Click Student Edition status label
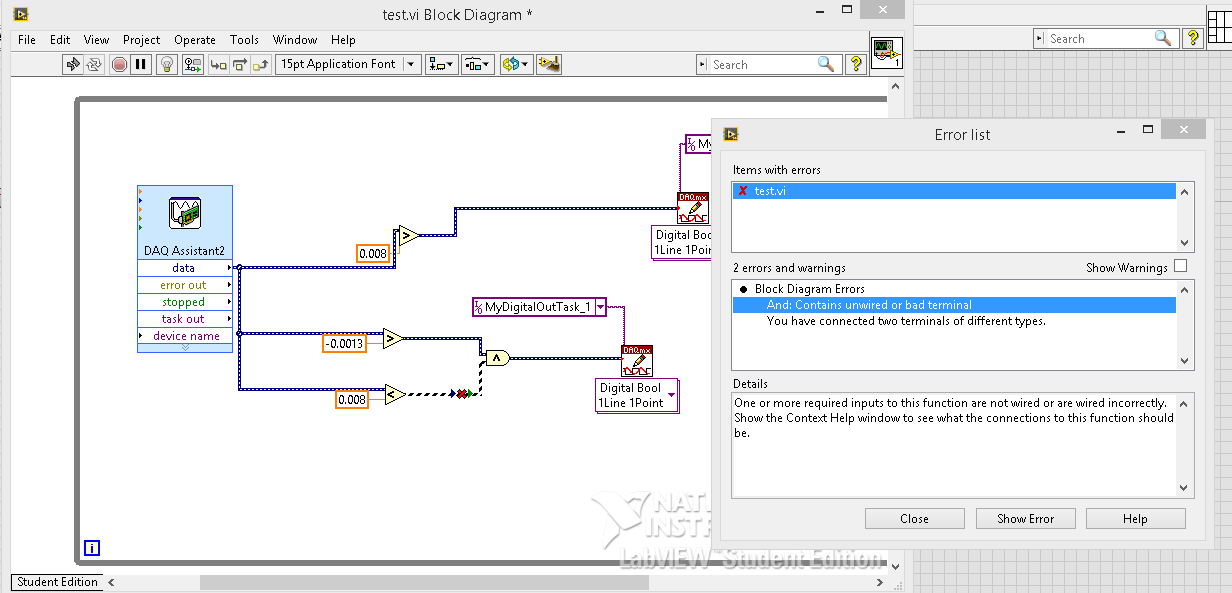The image size is (1232, 593). point(57,582)
